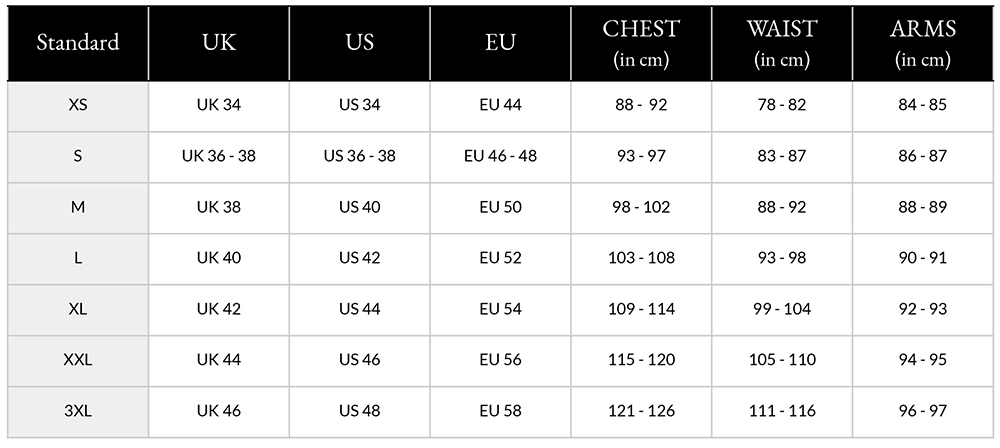Click the WAIST (in cm) header
Viewport: 1000px width, 448px height.
tap(782, 43)
